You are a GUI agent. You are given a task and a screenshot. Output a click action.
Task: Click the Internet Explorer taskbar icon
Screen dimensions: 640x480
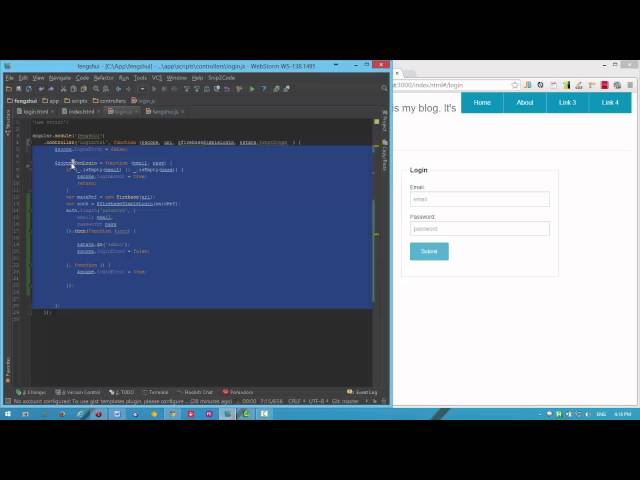80,414
